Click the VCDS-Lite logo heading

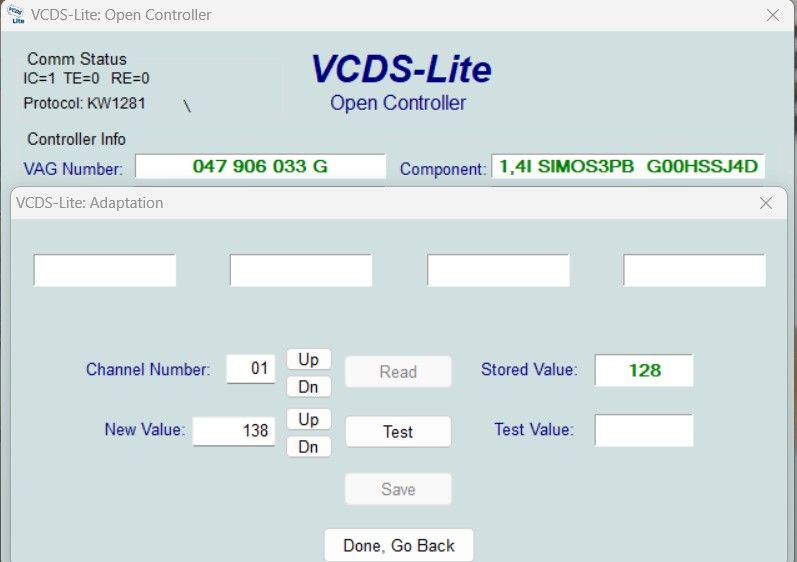(401, 69)
